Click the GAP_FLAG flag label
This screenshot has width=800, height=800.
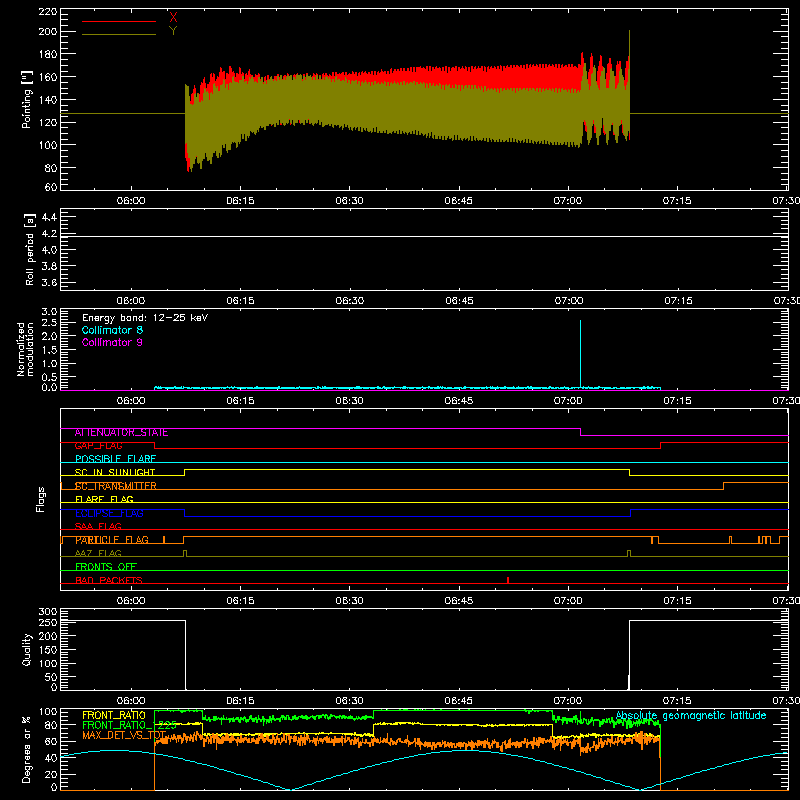pos(98,446)
